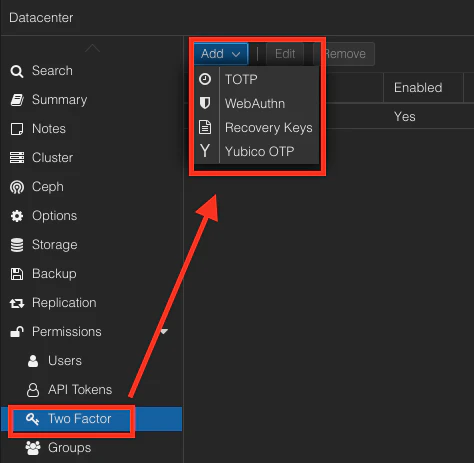Open the Notes section
474x463 pixels.
91,129
